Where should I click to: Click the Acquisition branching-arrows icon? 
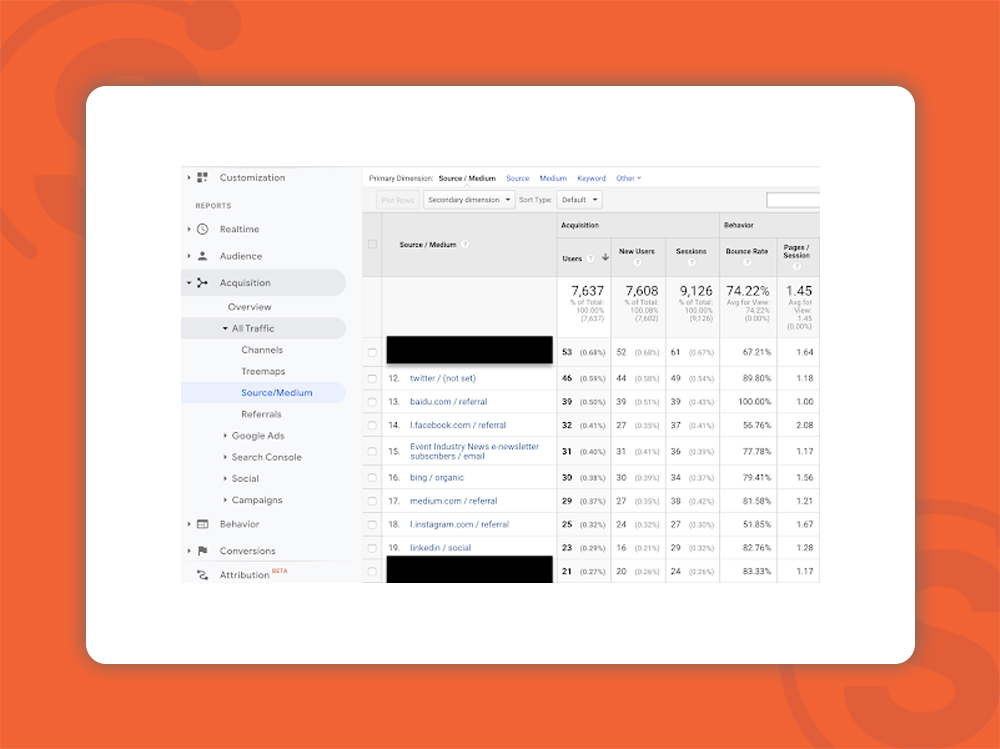click(x=202, y=283)
